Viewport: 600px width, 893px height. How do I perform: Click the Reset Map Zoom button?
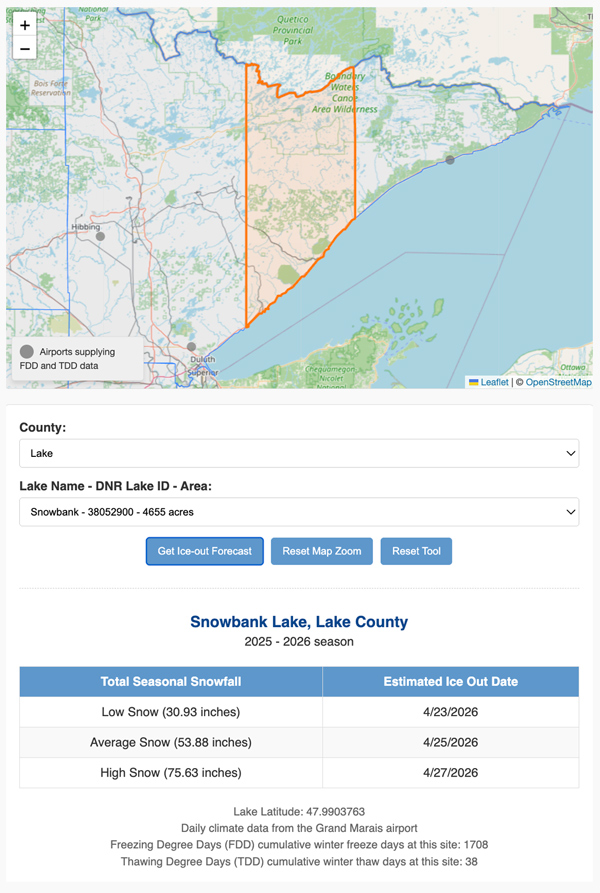(322, 551)
